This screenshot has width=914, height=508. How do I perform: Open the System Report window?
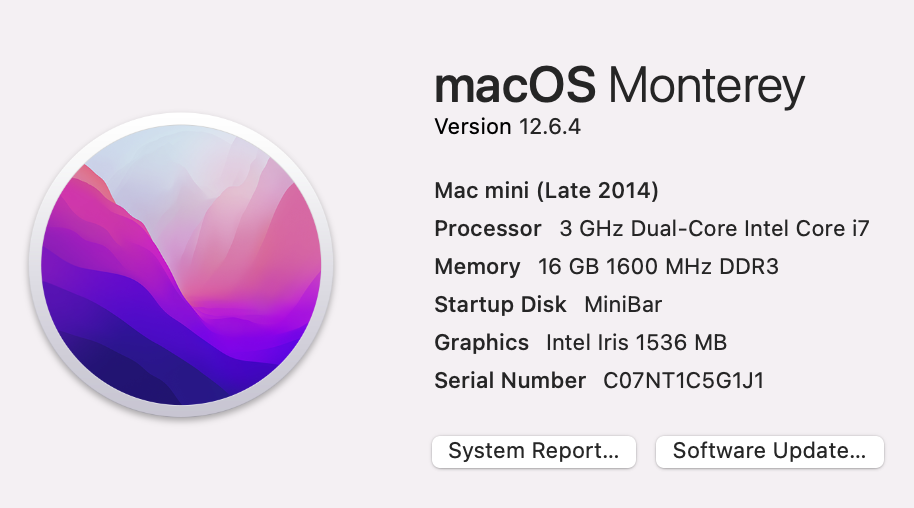pyautogui.click(x=534, y=451)
